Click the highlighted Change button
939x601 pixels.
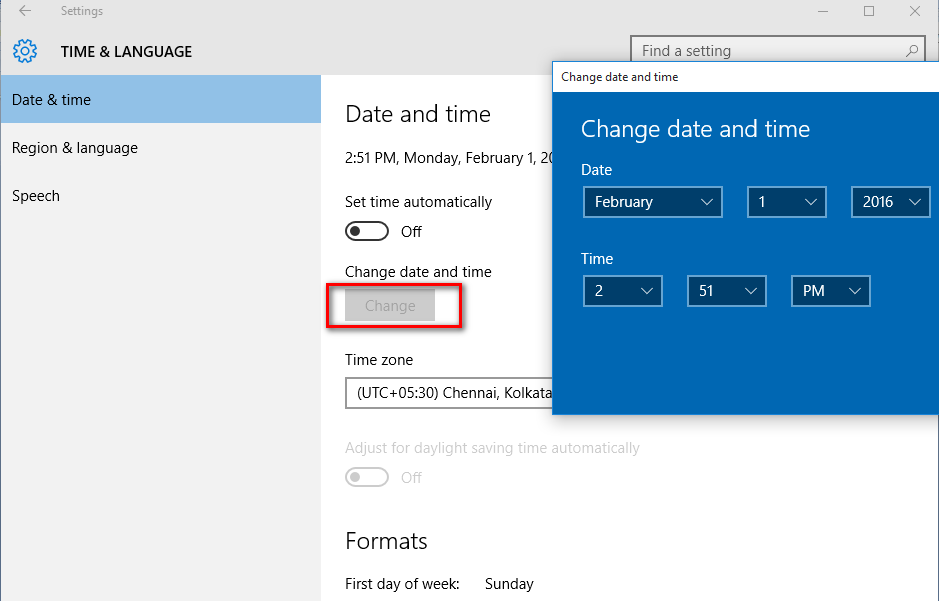tap(390, 305)
